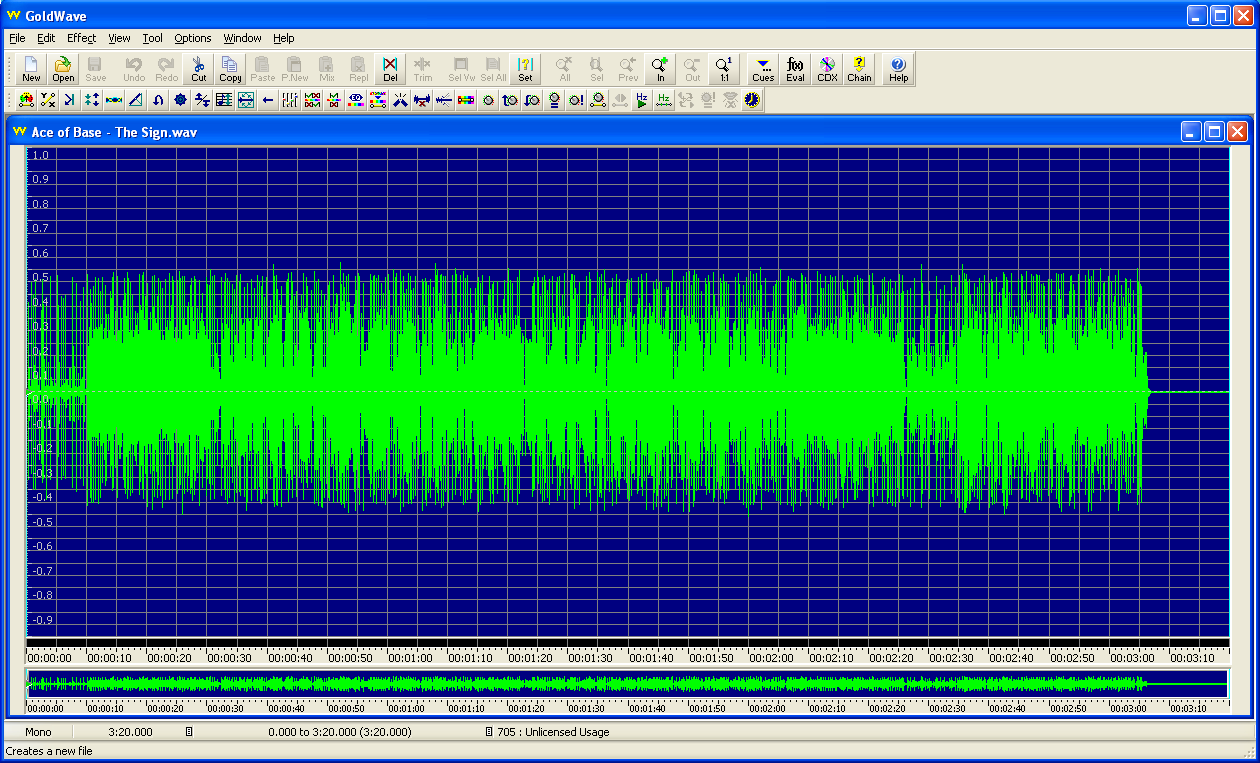Click the Paste toolbar button
The width and height of the screenshot is (1260, 763).
(x=262, y=69)
